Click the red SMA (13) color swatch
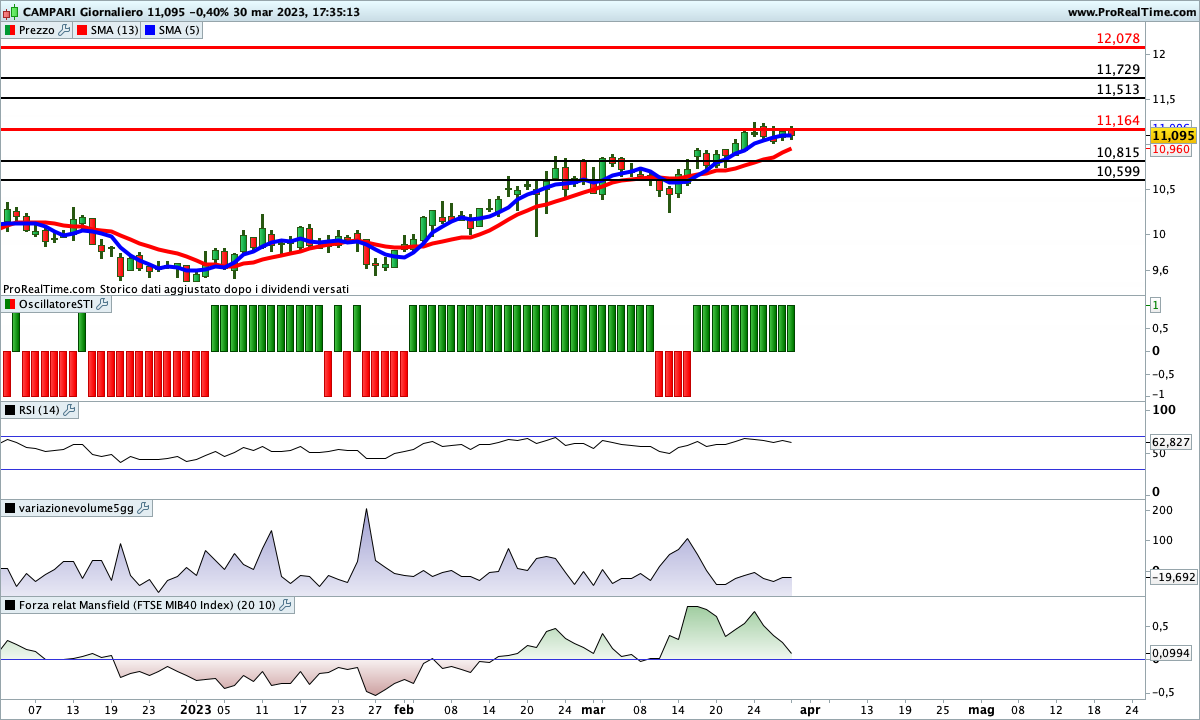The height and width of the screenshot is (720, 1200). [81, 31]
